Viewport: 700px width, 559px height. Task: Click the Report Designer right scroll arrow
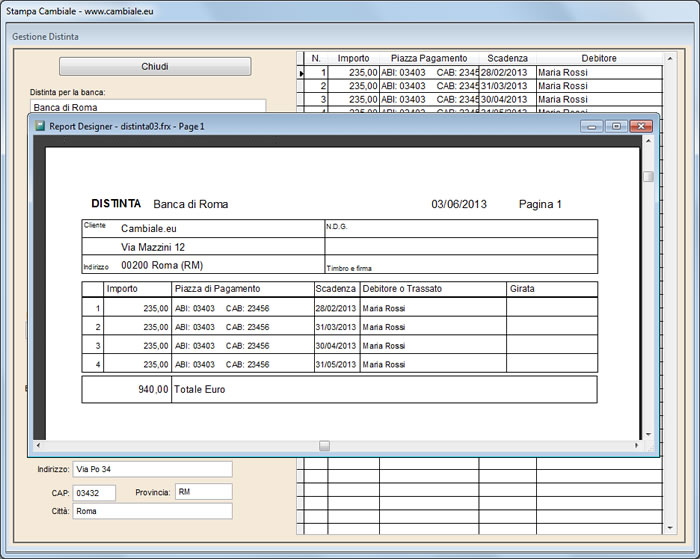(x=636, y=445)
